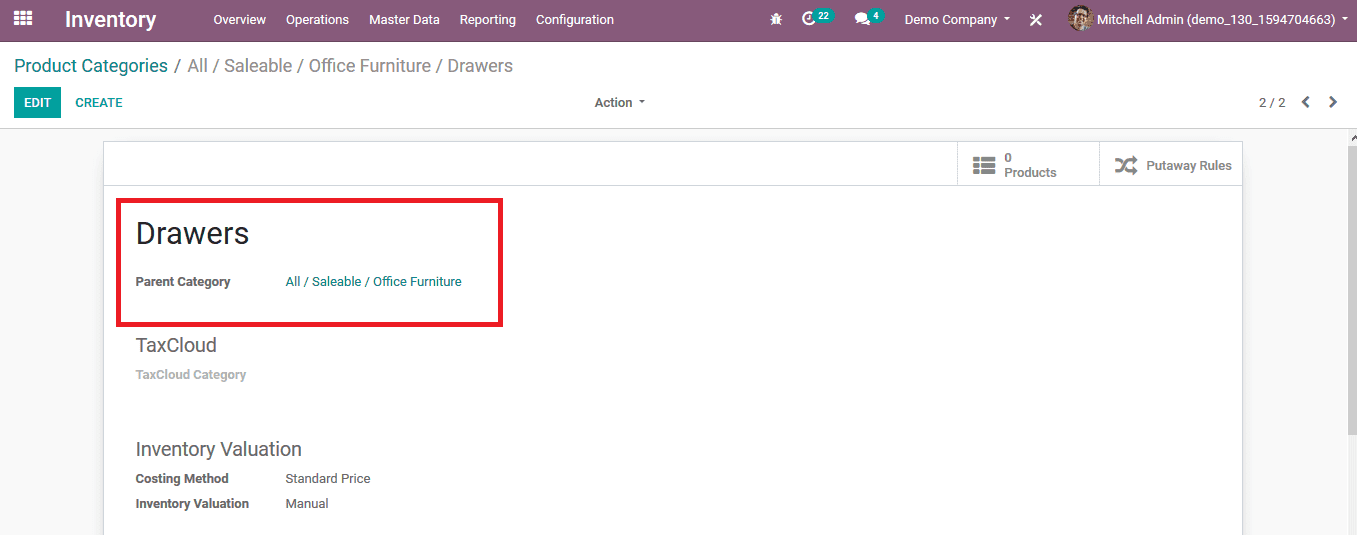Screen dimensions: 1357x535
Task: Click the TaxCloud Category label
Action: [191, 375]
